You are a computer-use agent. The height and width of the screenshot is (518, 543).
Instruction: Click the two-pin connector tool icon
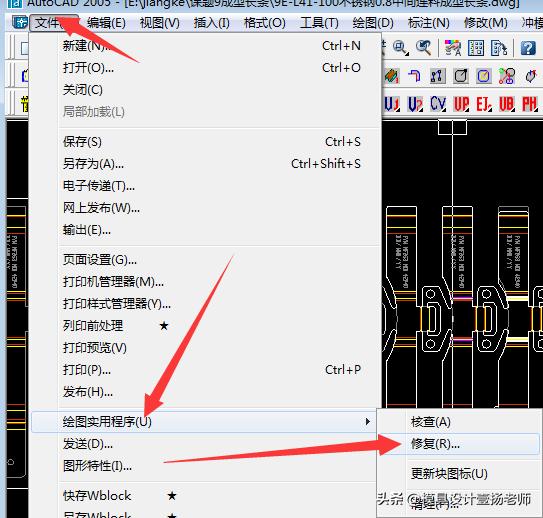[x=437, y=76]
